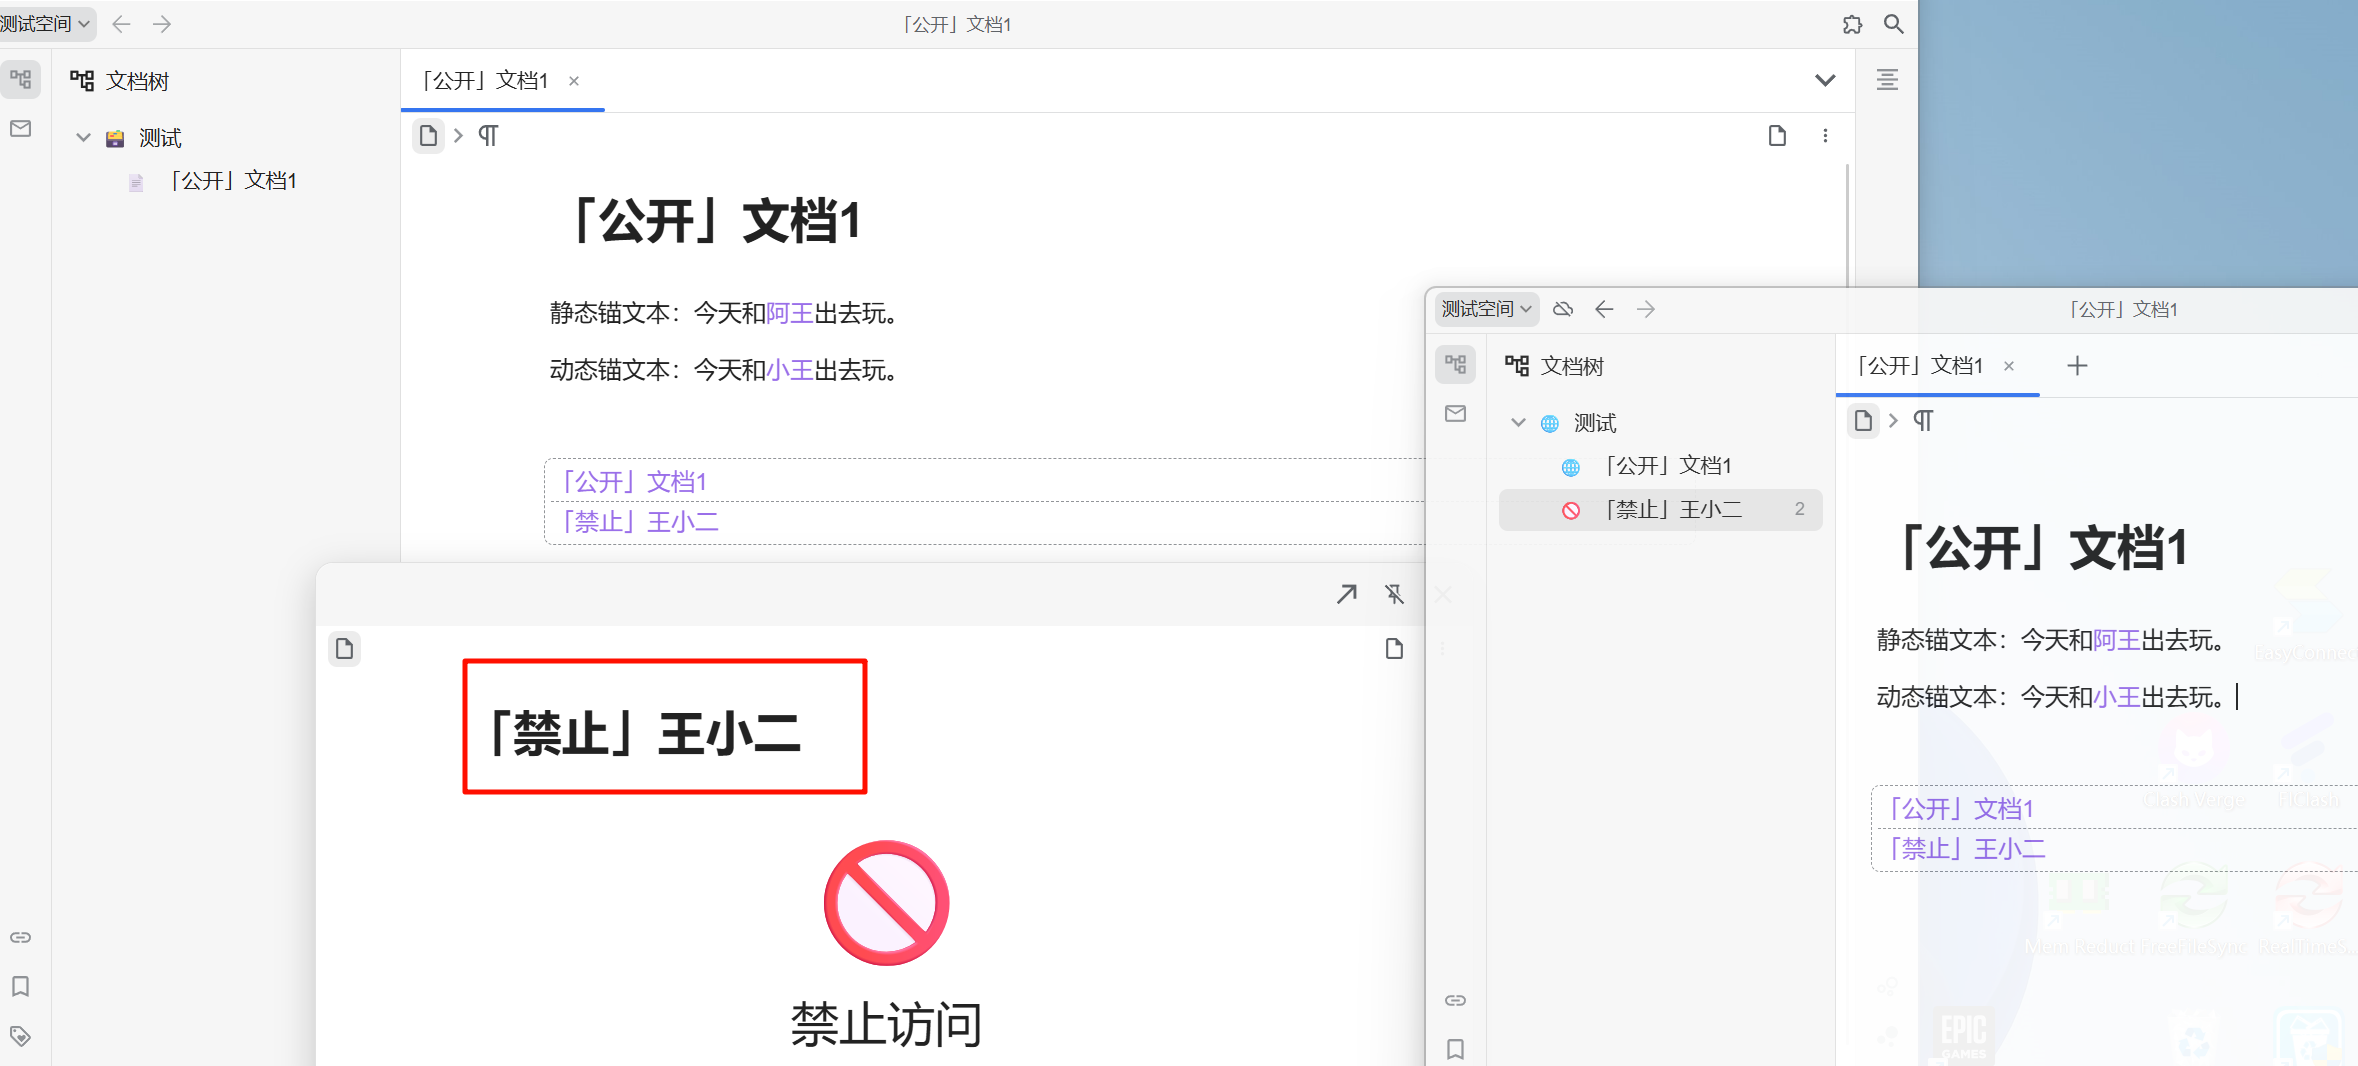Follow the 阿王 link in left window
This screenshot has height=1066, width=2358.
coord(790,314)
